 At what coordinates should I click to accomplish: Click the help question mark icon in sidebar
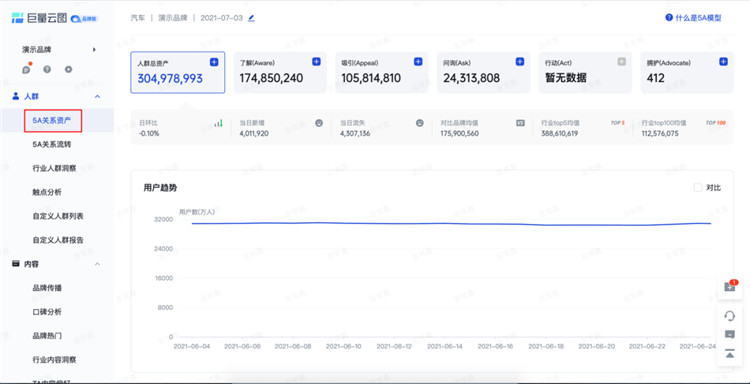coord(47,69)
